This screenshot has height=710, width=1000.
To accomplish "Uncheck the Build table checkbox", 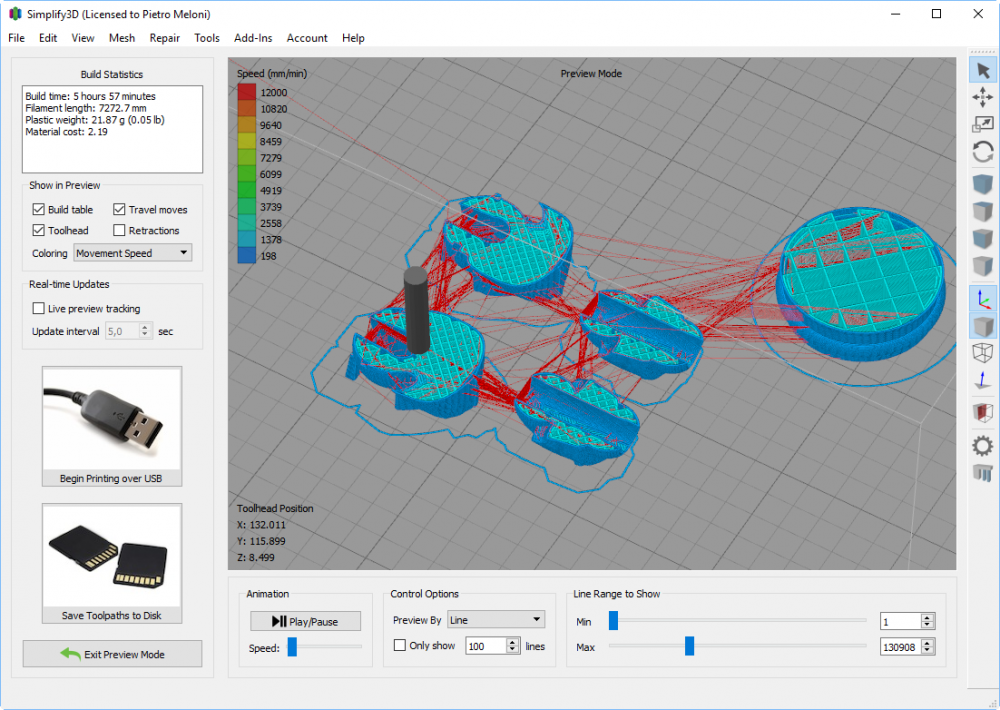I will [x=39, y=210].
